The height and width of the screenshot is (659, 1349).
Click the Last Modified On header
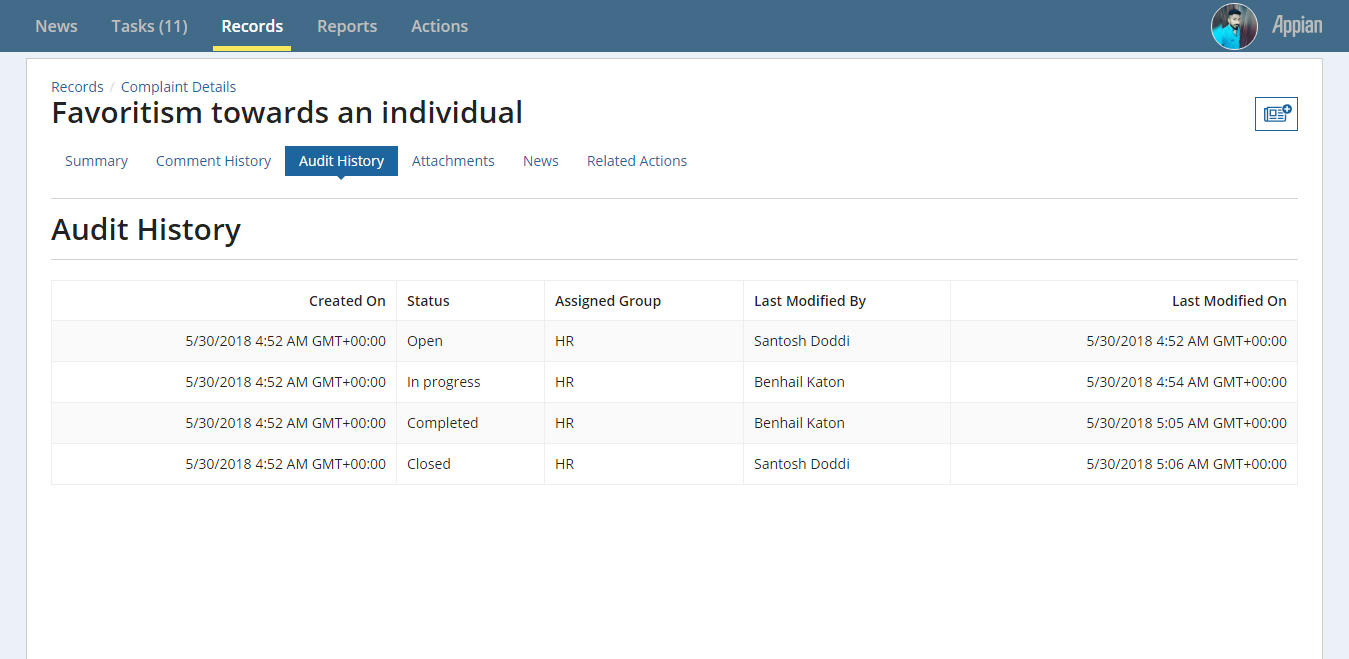1229,301
